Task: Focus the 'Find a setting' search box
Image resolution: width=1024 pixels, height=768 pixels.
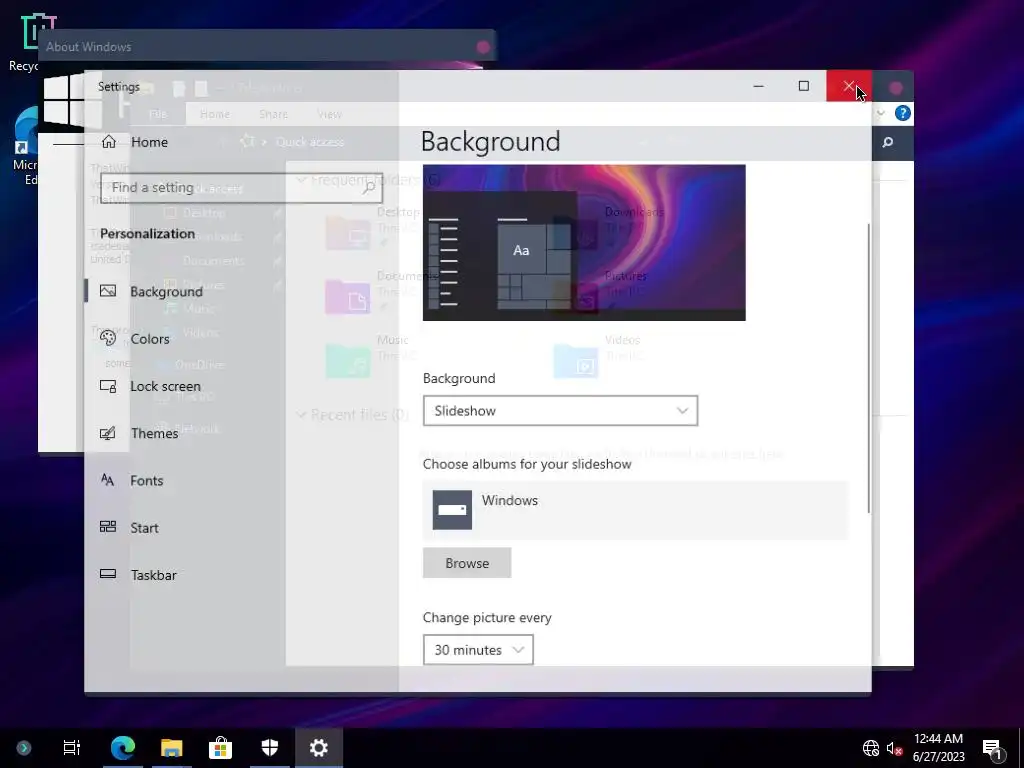Action: [241, 188]
